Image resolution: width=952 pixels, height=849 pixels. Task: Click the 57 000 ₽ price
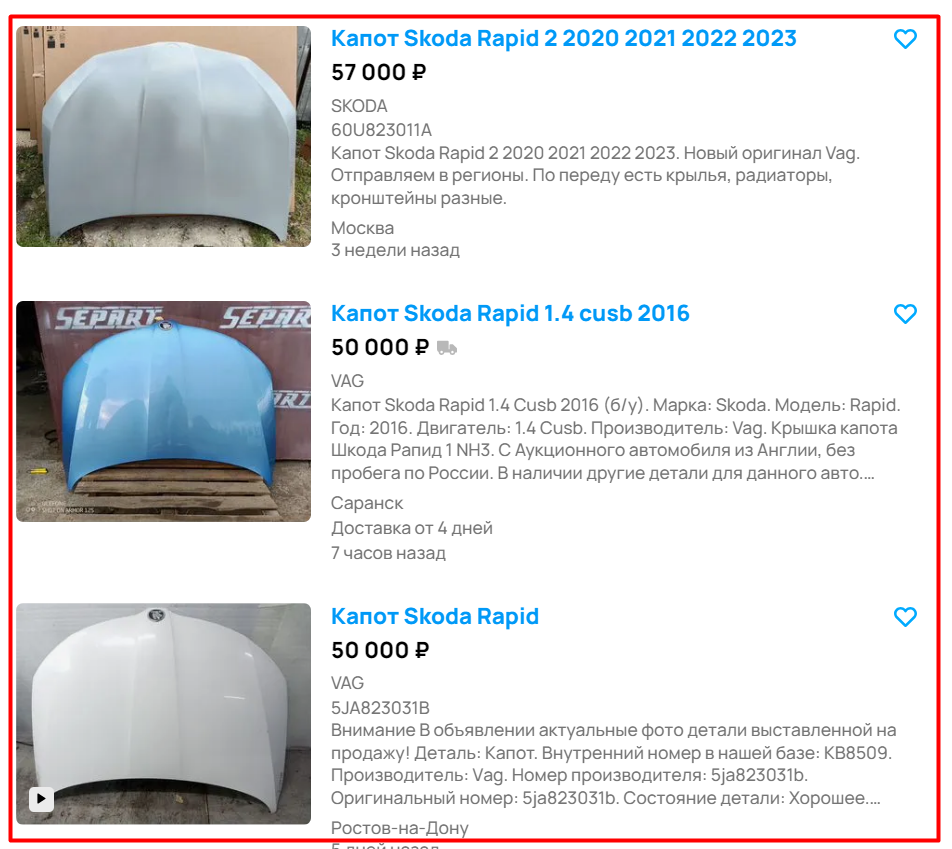(x=379, y=72)
